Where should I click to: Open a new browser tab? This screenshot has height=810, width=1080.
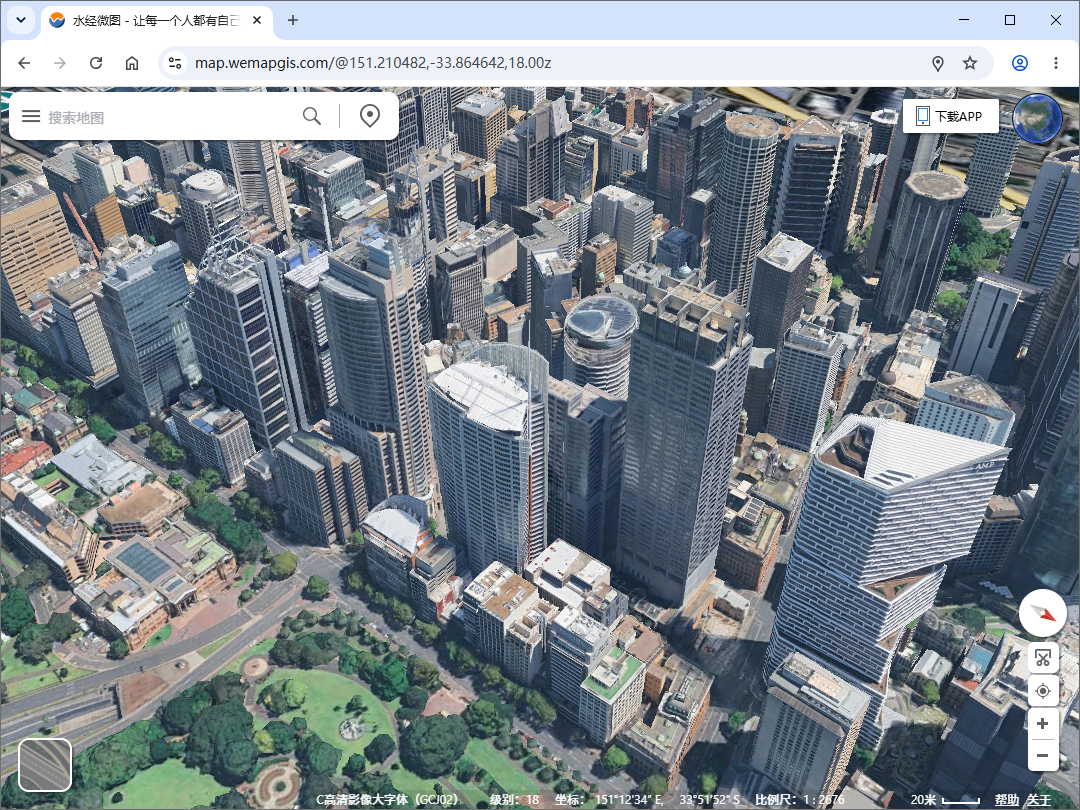click(x=293, y=20)
